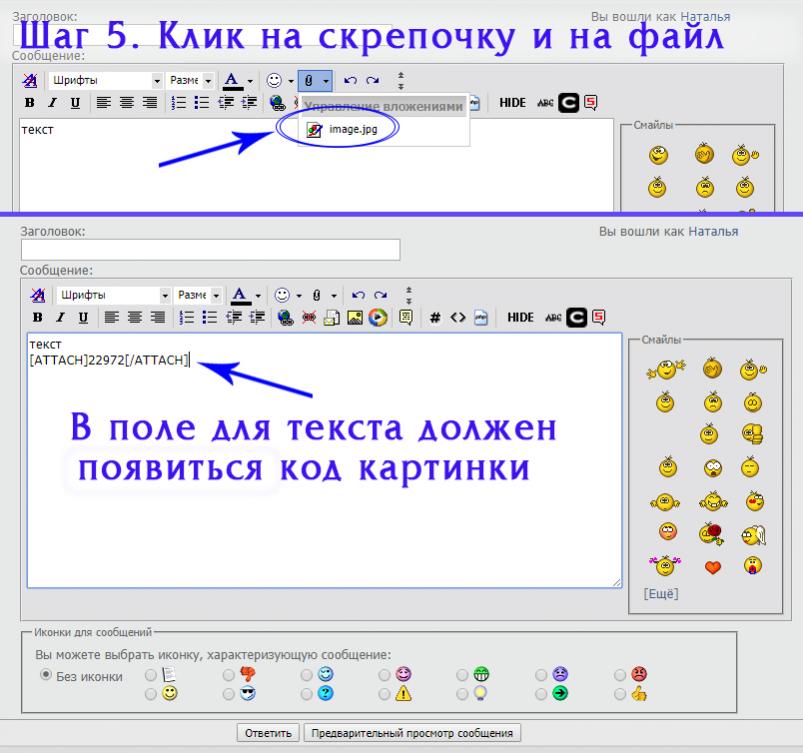Open the 'Шрифты' font dropdown in lower editor
The width and height of the screenshot is (803, 753).
(x=112, y=295)
